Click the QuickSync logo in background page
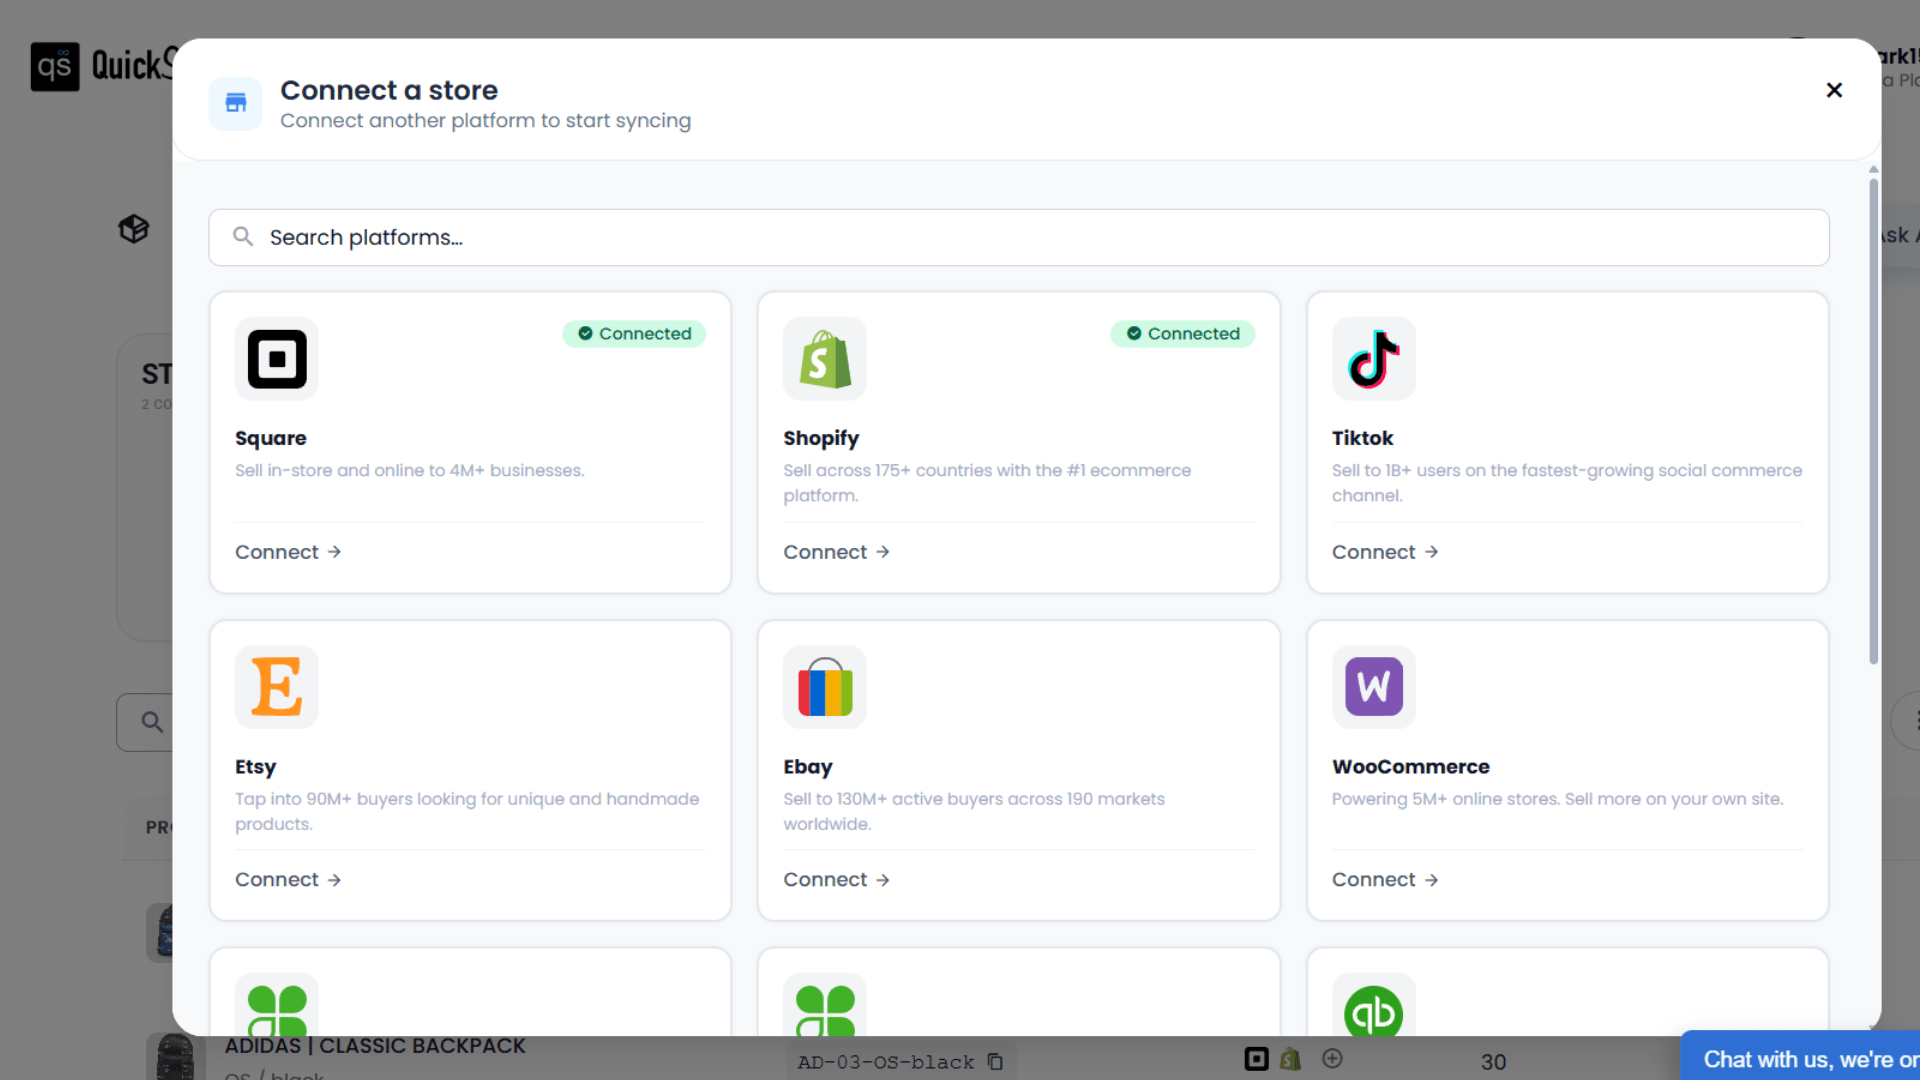This screenshot has height=1080, width=1920. [x=102, y=66]
